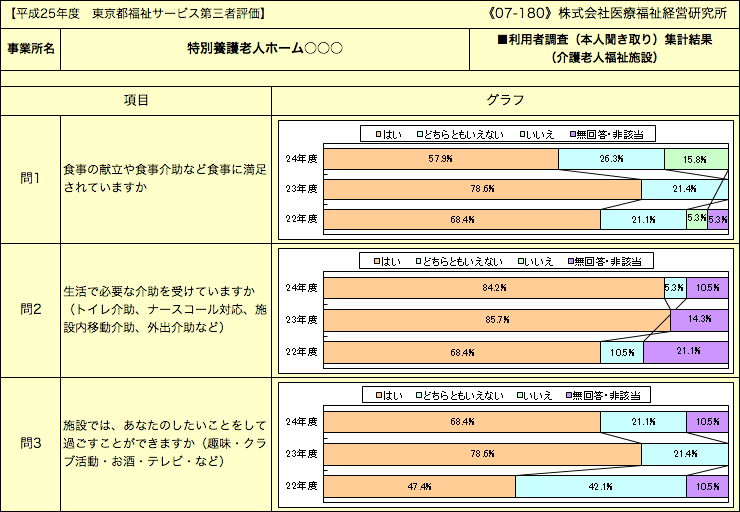Screen dimensions: 740x512
Task: Select the 78.6% segment in 問3 23年度 bar
Action: pos(482,454)
